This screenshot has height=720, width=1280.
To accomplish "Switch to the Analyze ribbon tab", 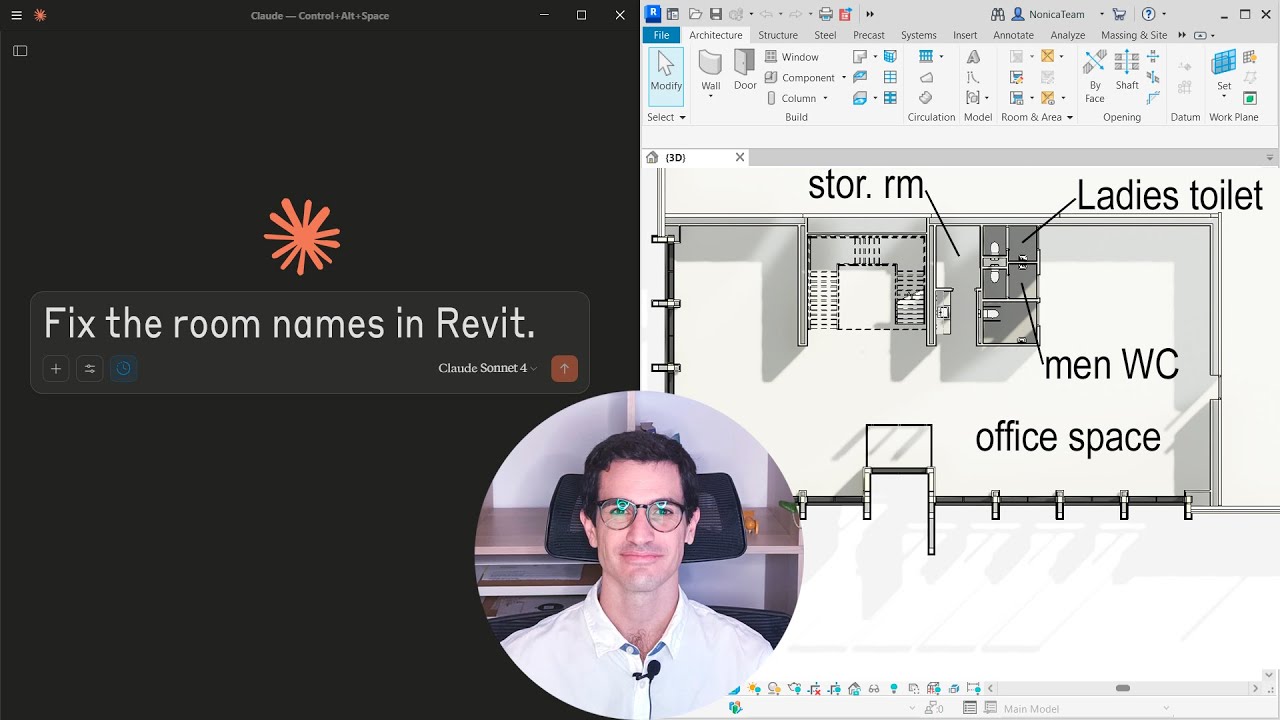I will [x=1068, y=35].
